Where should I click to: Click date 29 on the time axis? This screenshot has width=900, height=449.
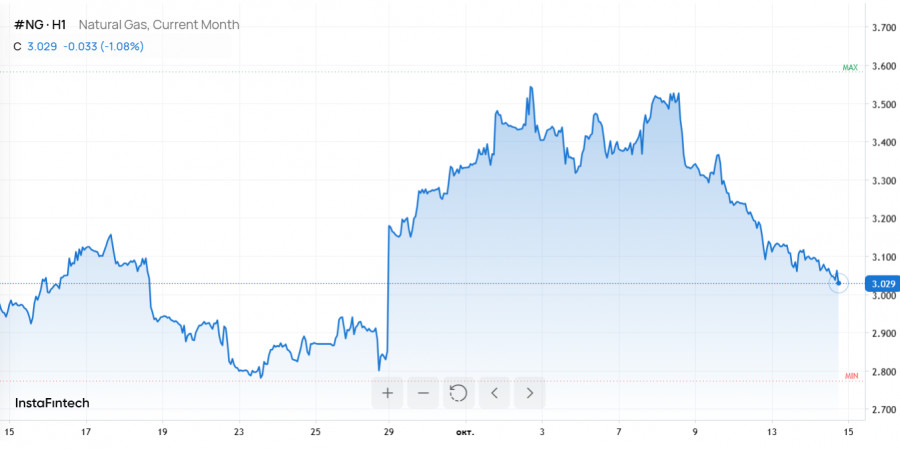point(389,432)
